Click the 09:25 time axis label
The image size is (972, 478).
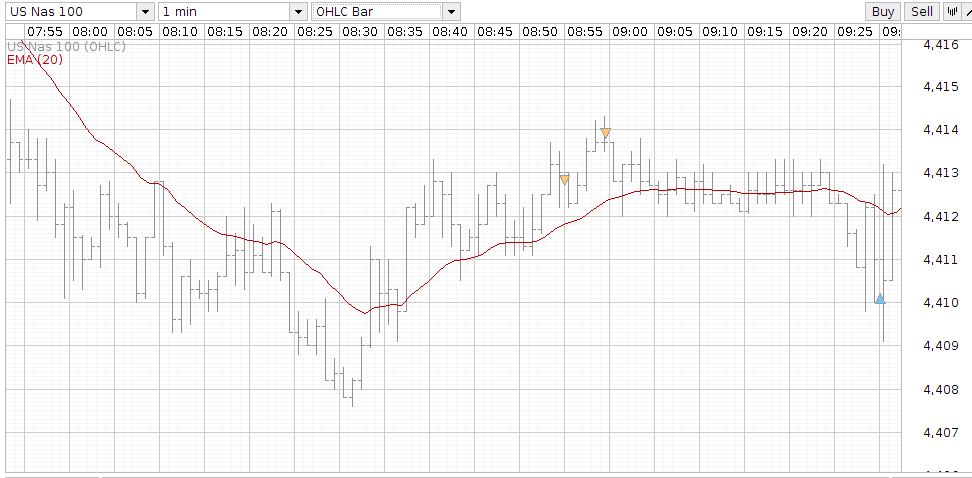tap(855, 32)
